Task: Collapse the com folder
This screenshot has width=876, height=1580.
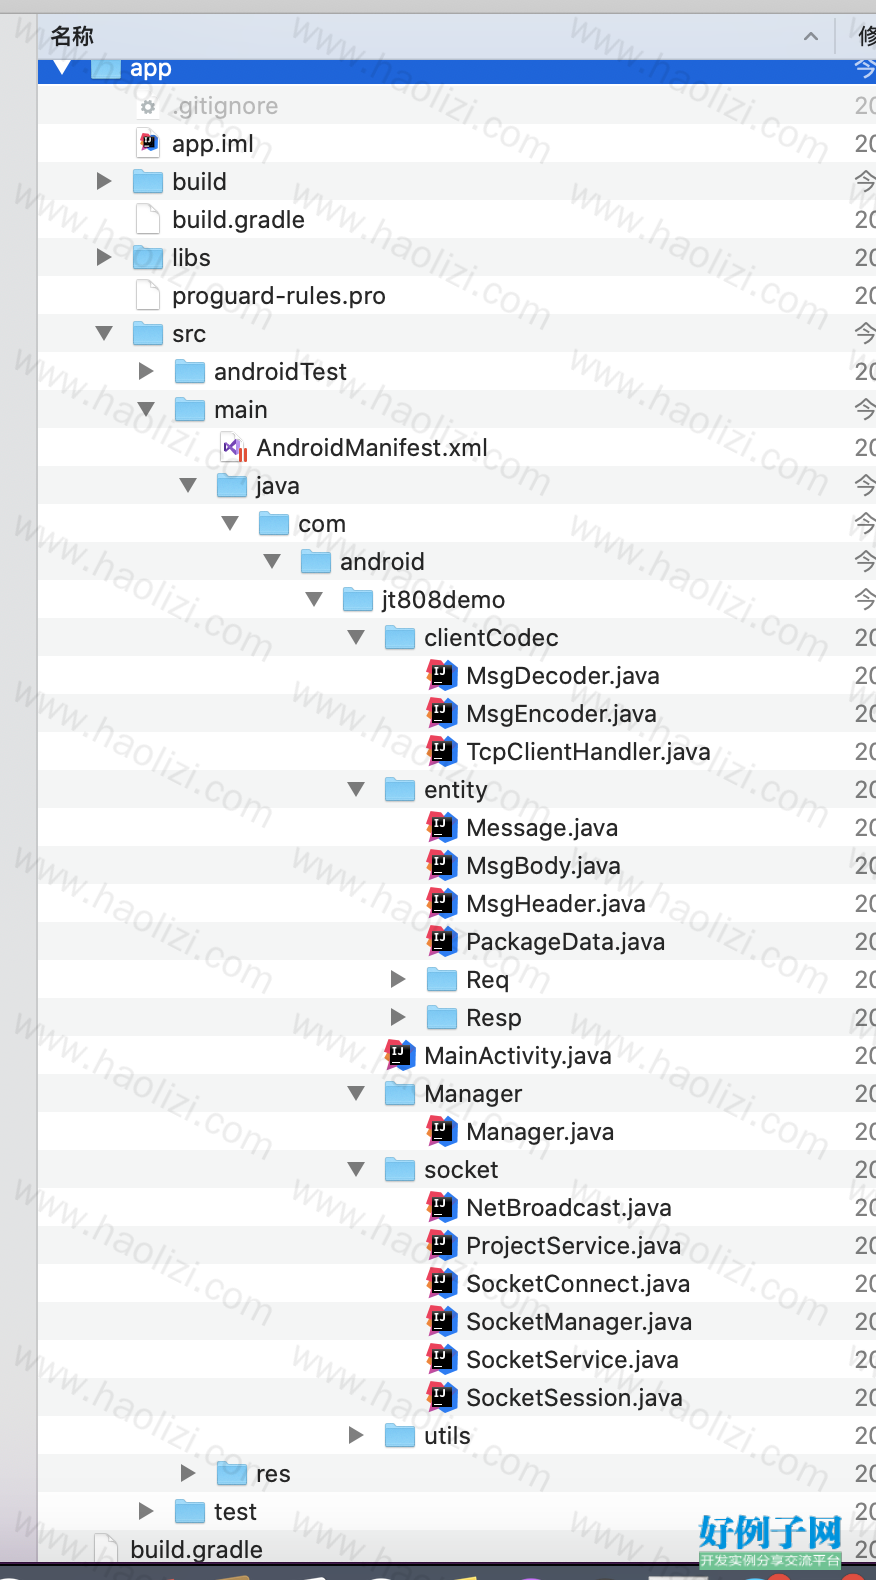Action: click(x=230, y=523)
